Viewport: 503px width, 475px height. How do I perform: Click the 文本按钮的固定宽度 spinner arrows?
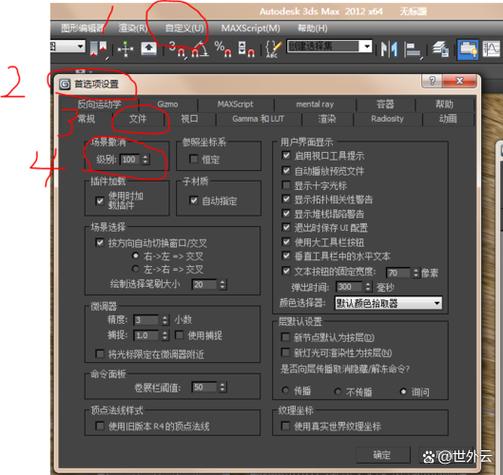(415, 273)
